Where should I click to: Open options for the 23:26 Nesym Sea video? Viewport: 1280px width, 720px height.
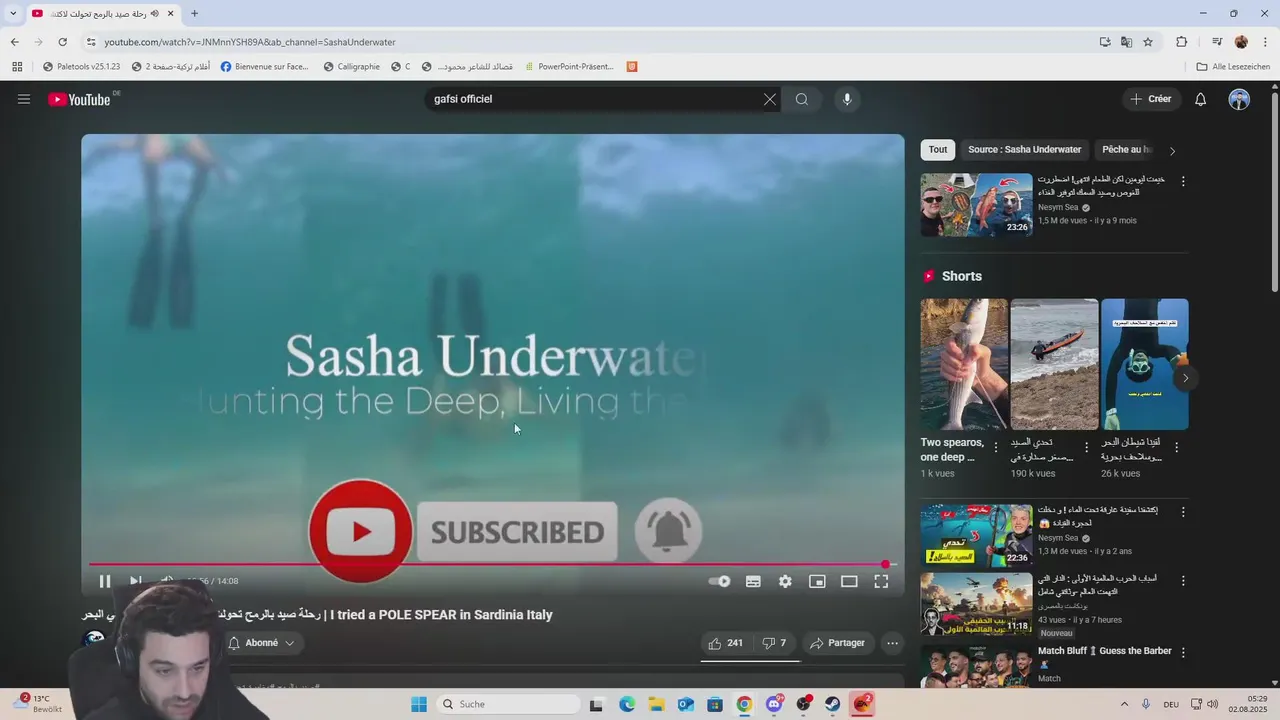tap(1183, 182)
